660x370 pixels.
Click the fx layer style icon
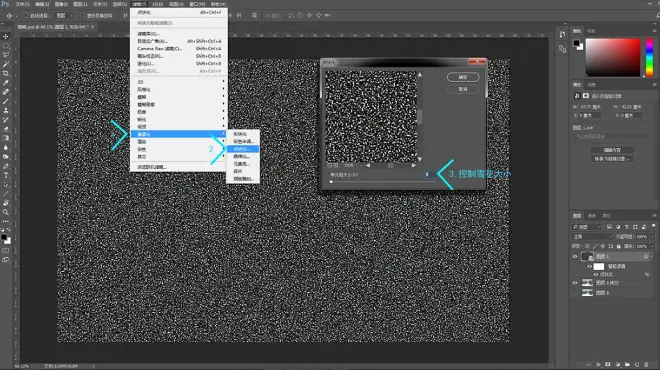coord(599,365)
